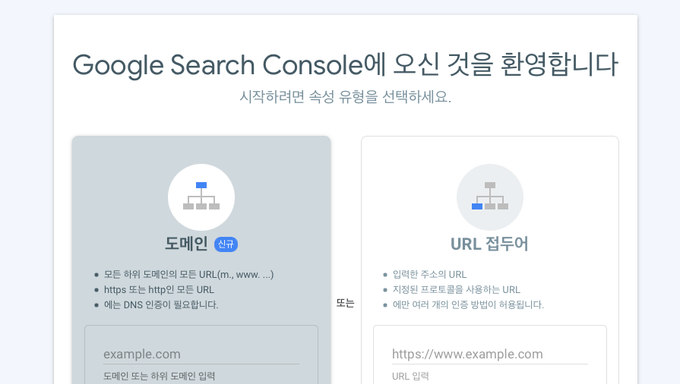680x384 pixels.
Task: Click the domain hierarchy icon
Action: pyautogui.click(x=201, y=197)
